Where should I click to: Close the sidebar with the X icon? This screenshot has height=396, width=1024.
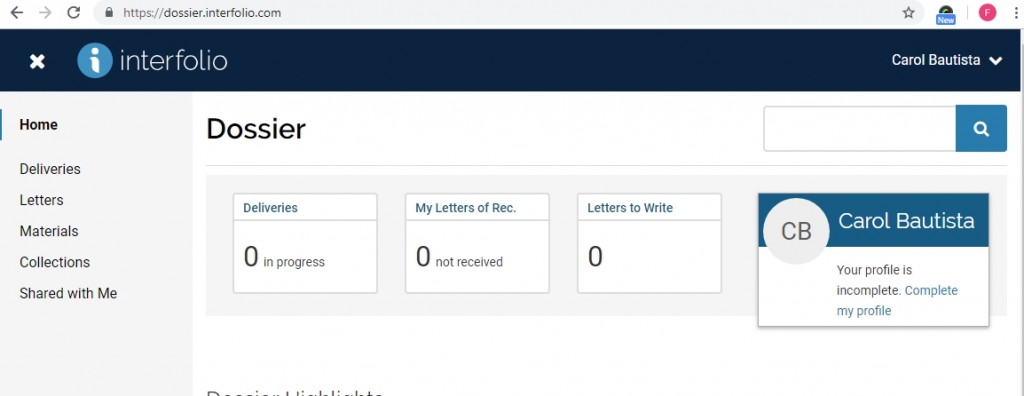tap(37, 61)
